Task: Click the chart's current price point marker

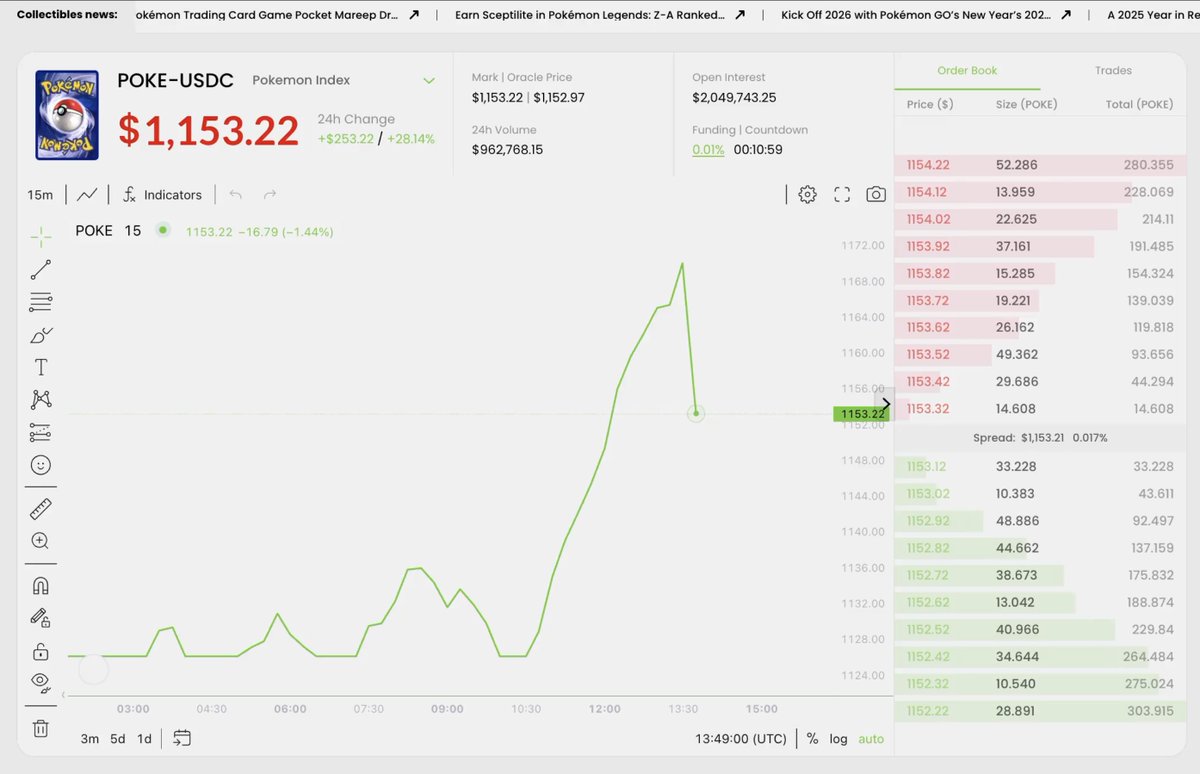Action: pyautogui.click(x=696, y=413)
